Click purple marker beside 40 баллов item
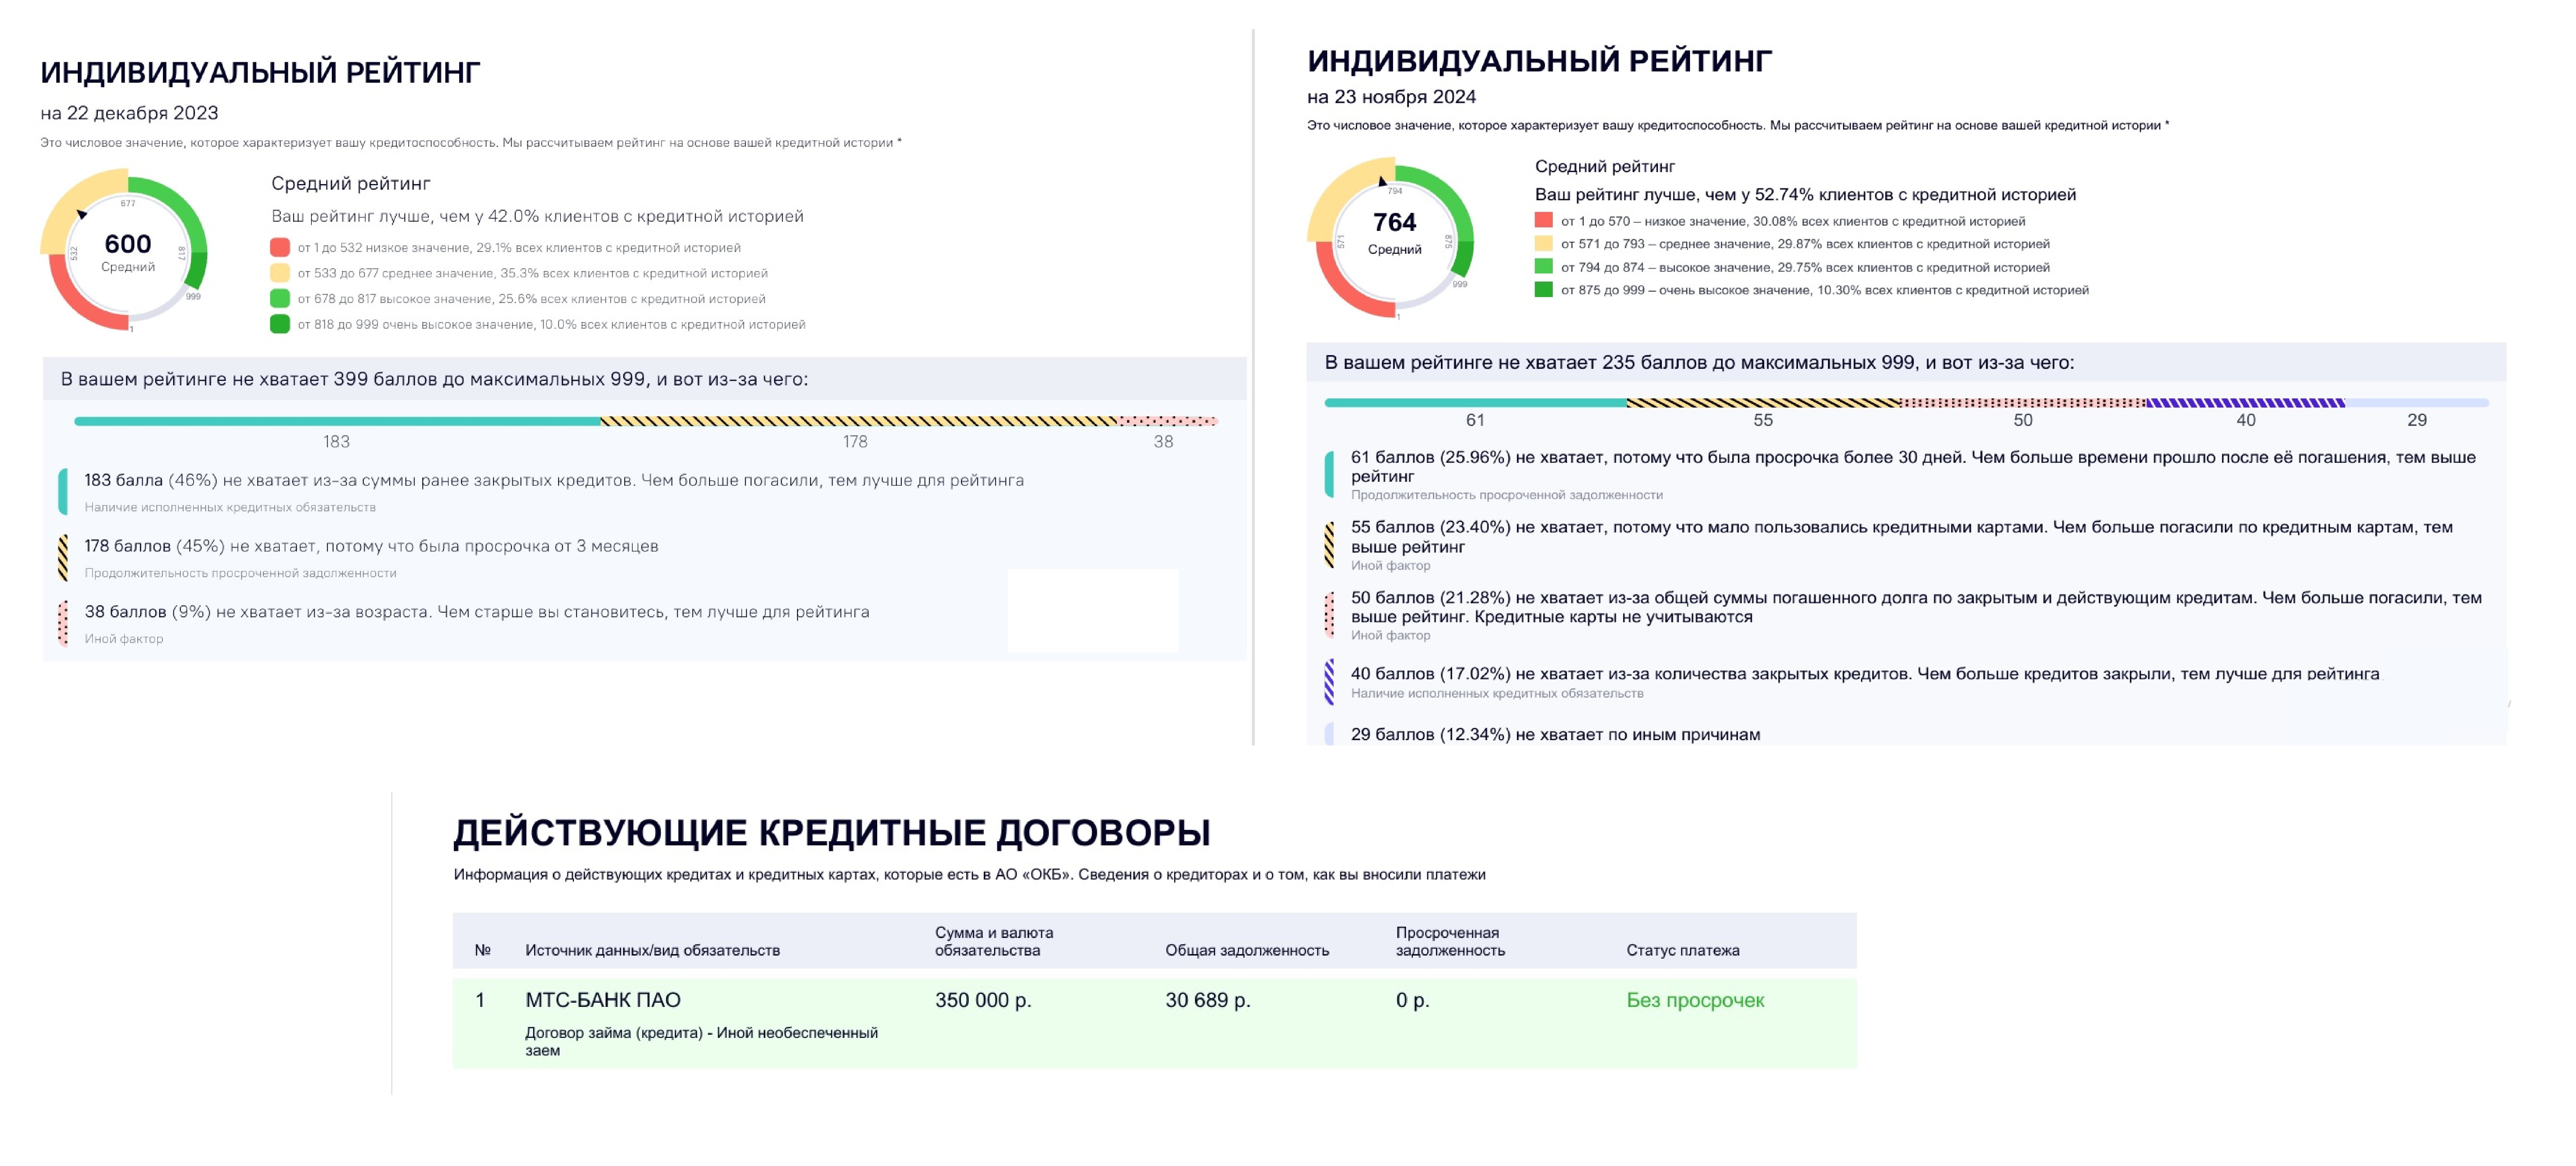The image size is (2576, 1166). [1329, 682]
